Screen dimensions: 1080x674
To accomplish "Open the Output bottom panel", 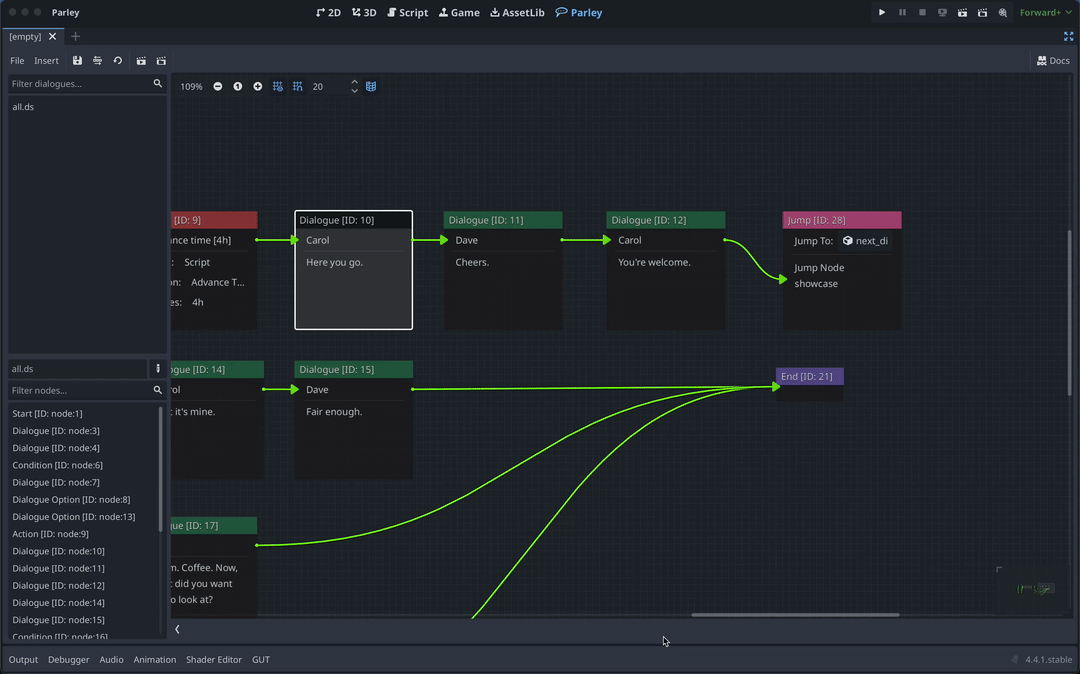I will pyautogui.click(x=23, y=660).
